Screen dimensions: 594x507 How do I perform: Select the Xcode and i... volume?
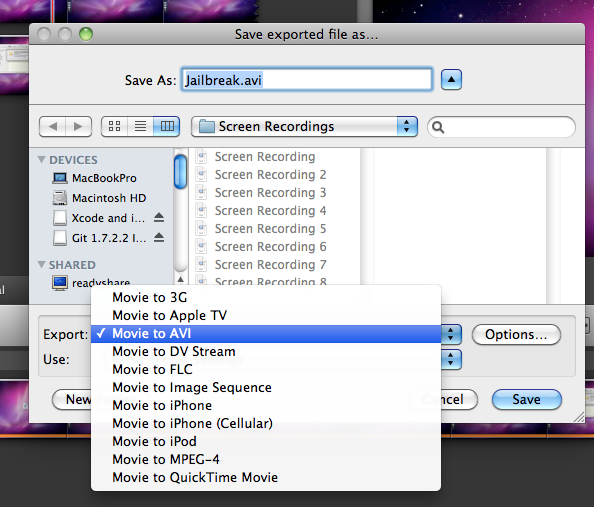coord(108,218)
